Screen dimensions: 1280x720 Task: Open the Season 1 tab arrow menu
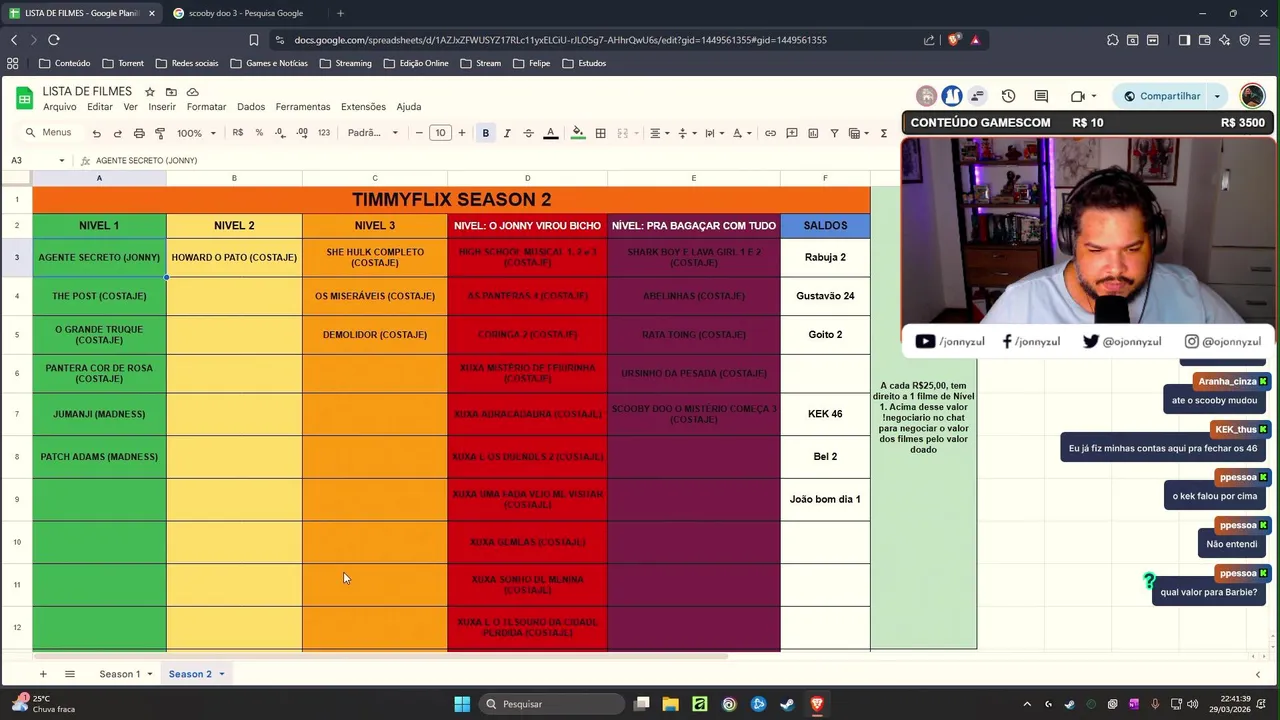tap(150, 674)
